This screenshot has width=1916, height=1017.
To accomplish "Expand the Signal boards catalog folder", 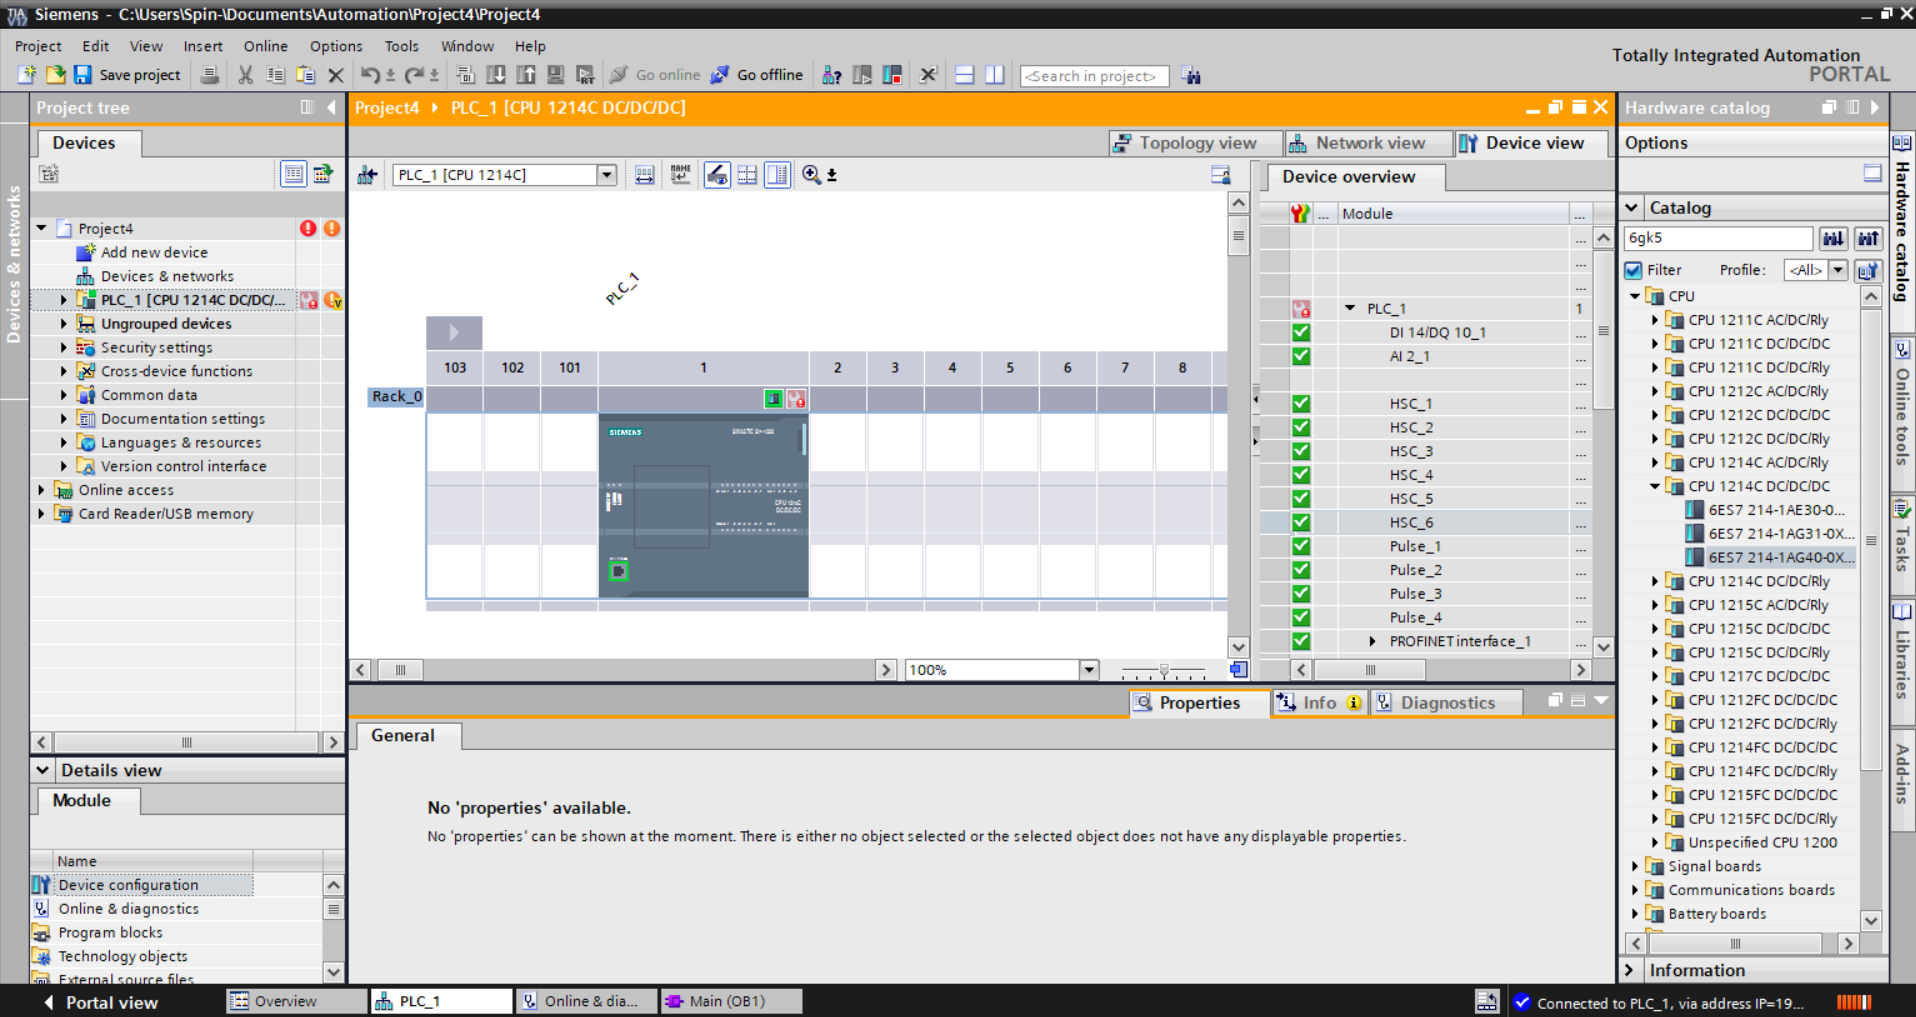I will [x=1635, y=866].
